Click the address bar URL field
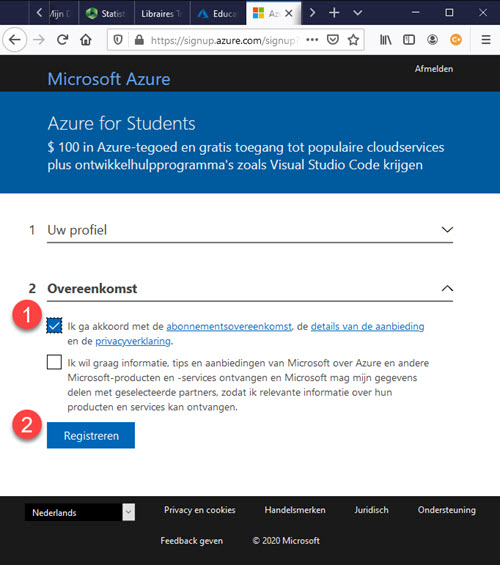Screen dimensions: 500x565 (x=223, y=40)
